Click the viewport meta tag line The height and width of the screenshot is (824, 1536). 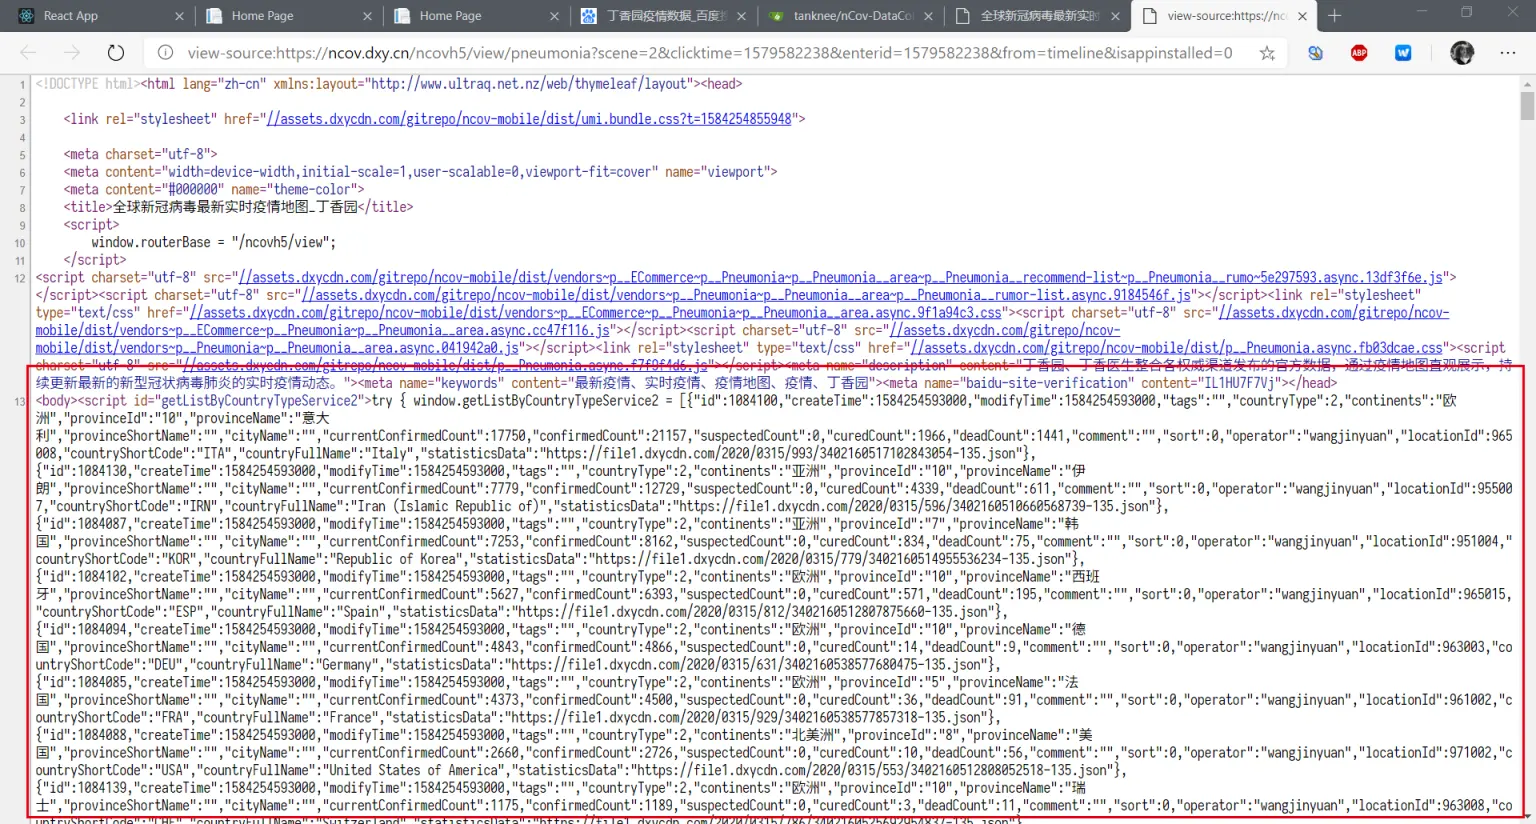point(420,172)
